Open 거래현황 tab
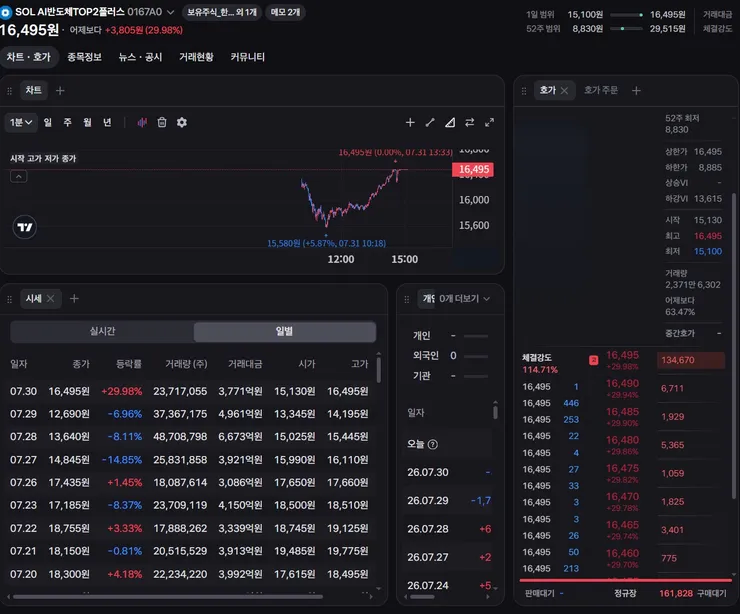 (x=196, y=57)
